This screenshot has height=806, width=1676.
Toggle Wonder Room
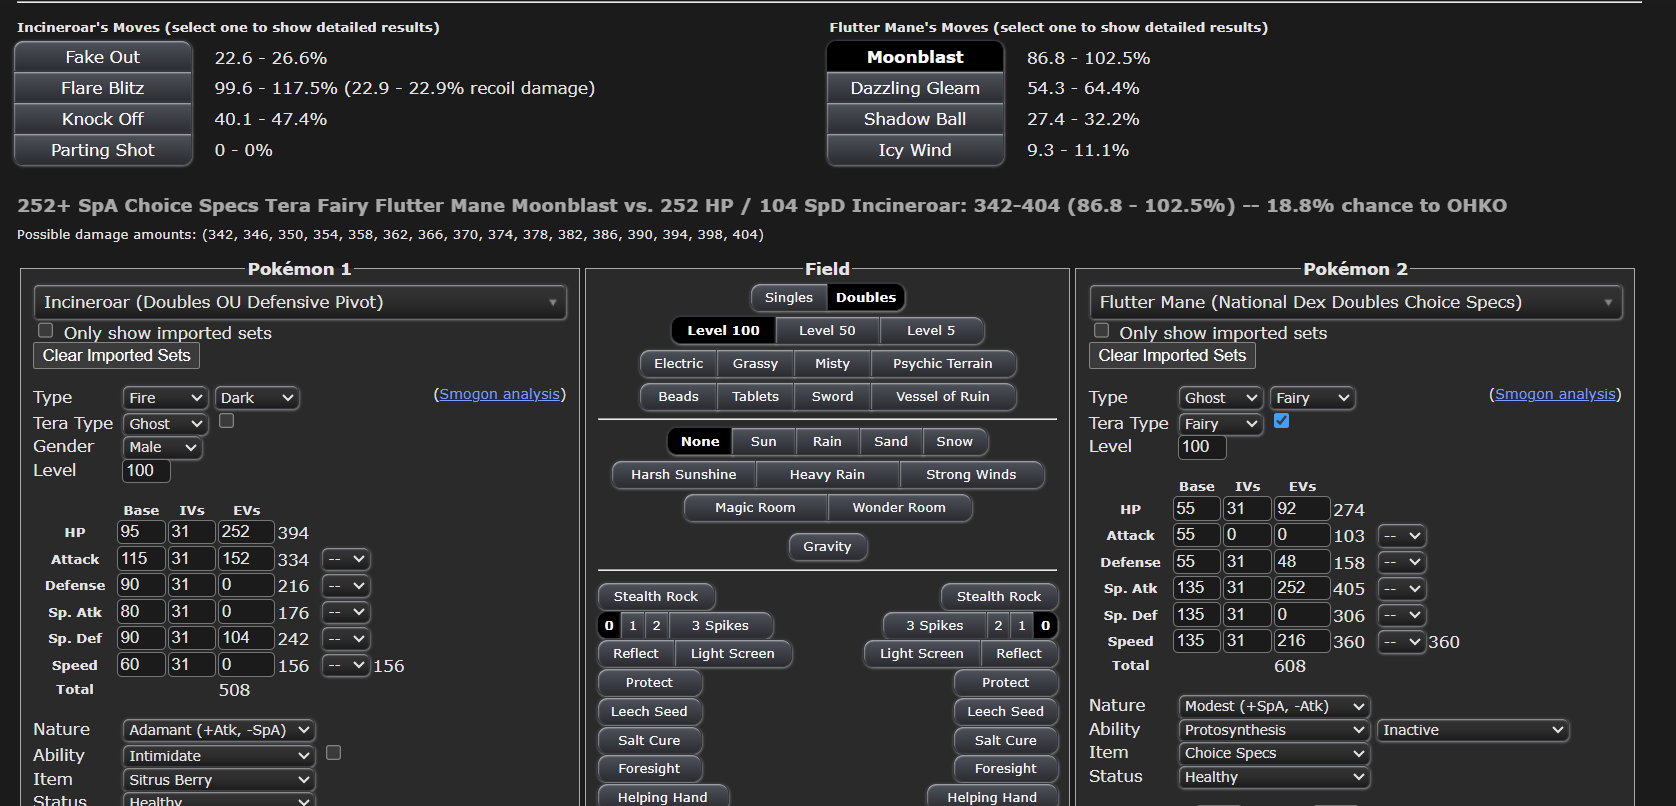[899, 507]
